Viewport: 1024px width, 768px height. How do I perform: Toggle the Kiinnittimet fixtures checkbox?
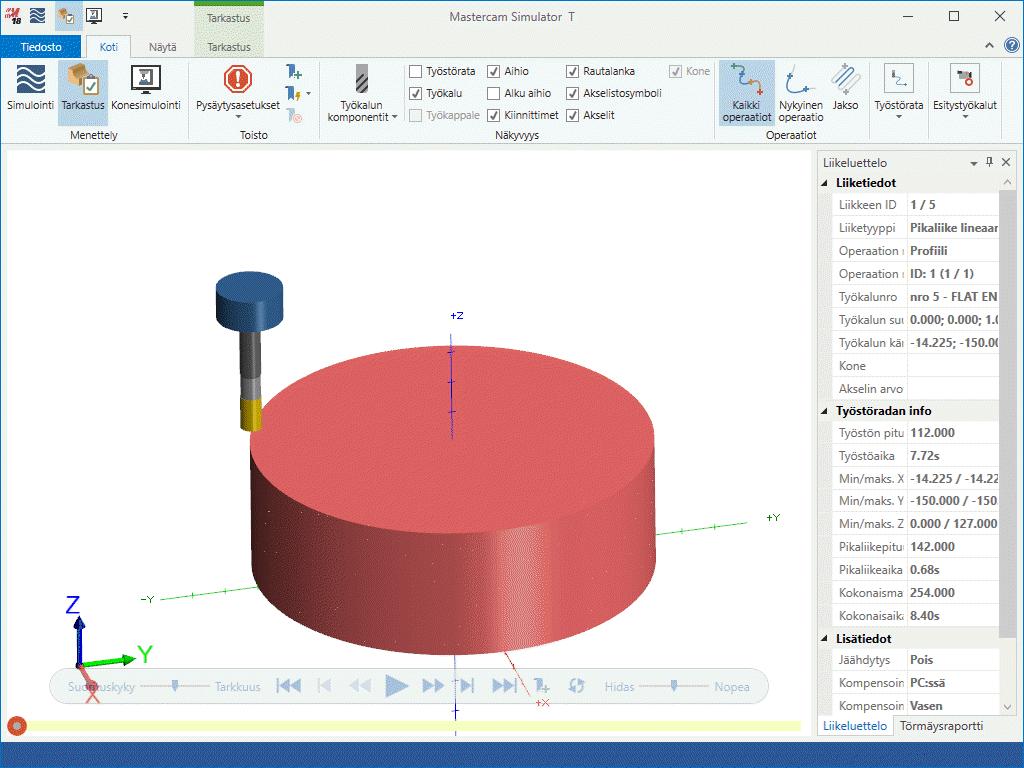[x=494, y=116]
